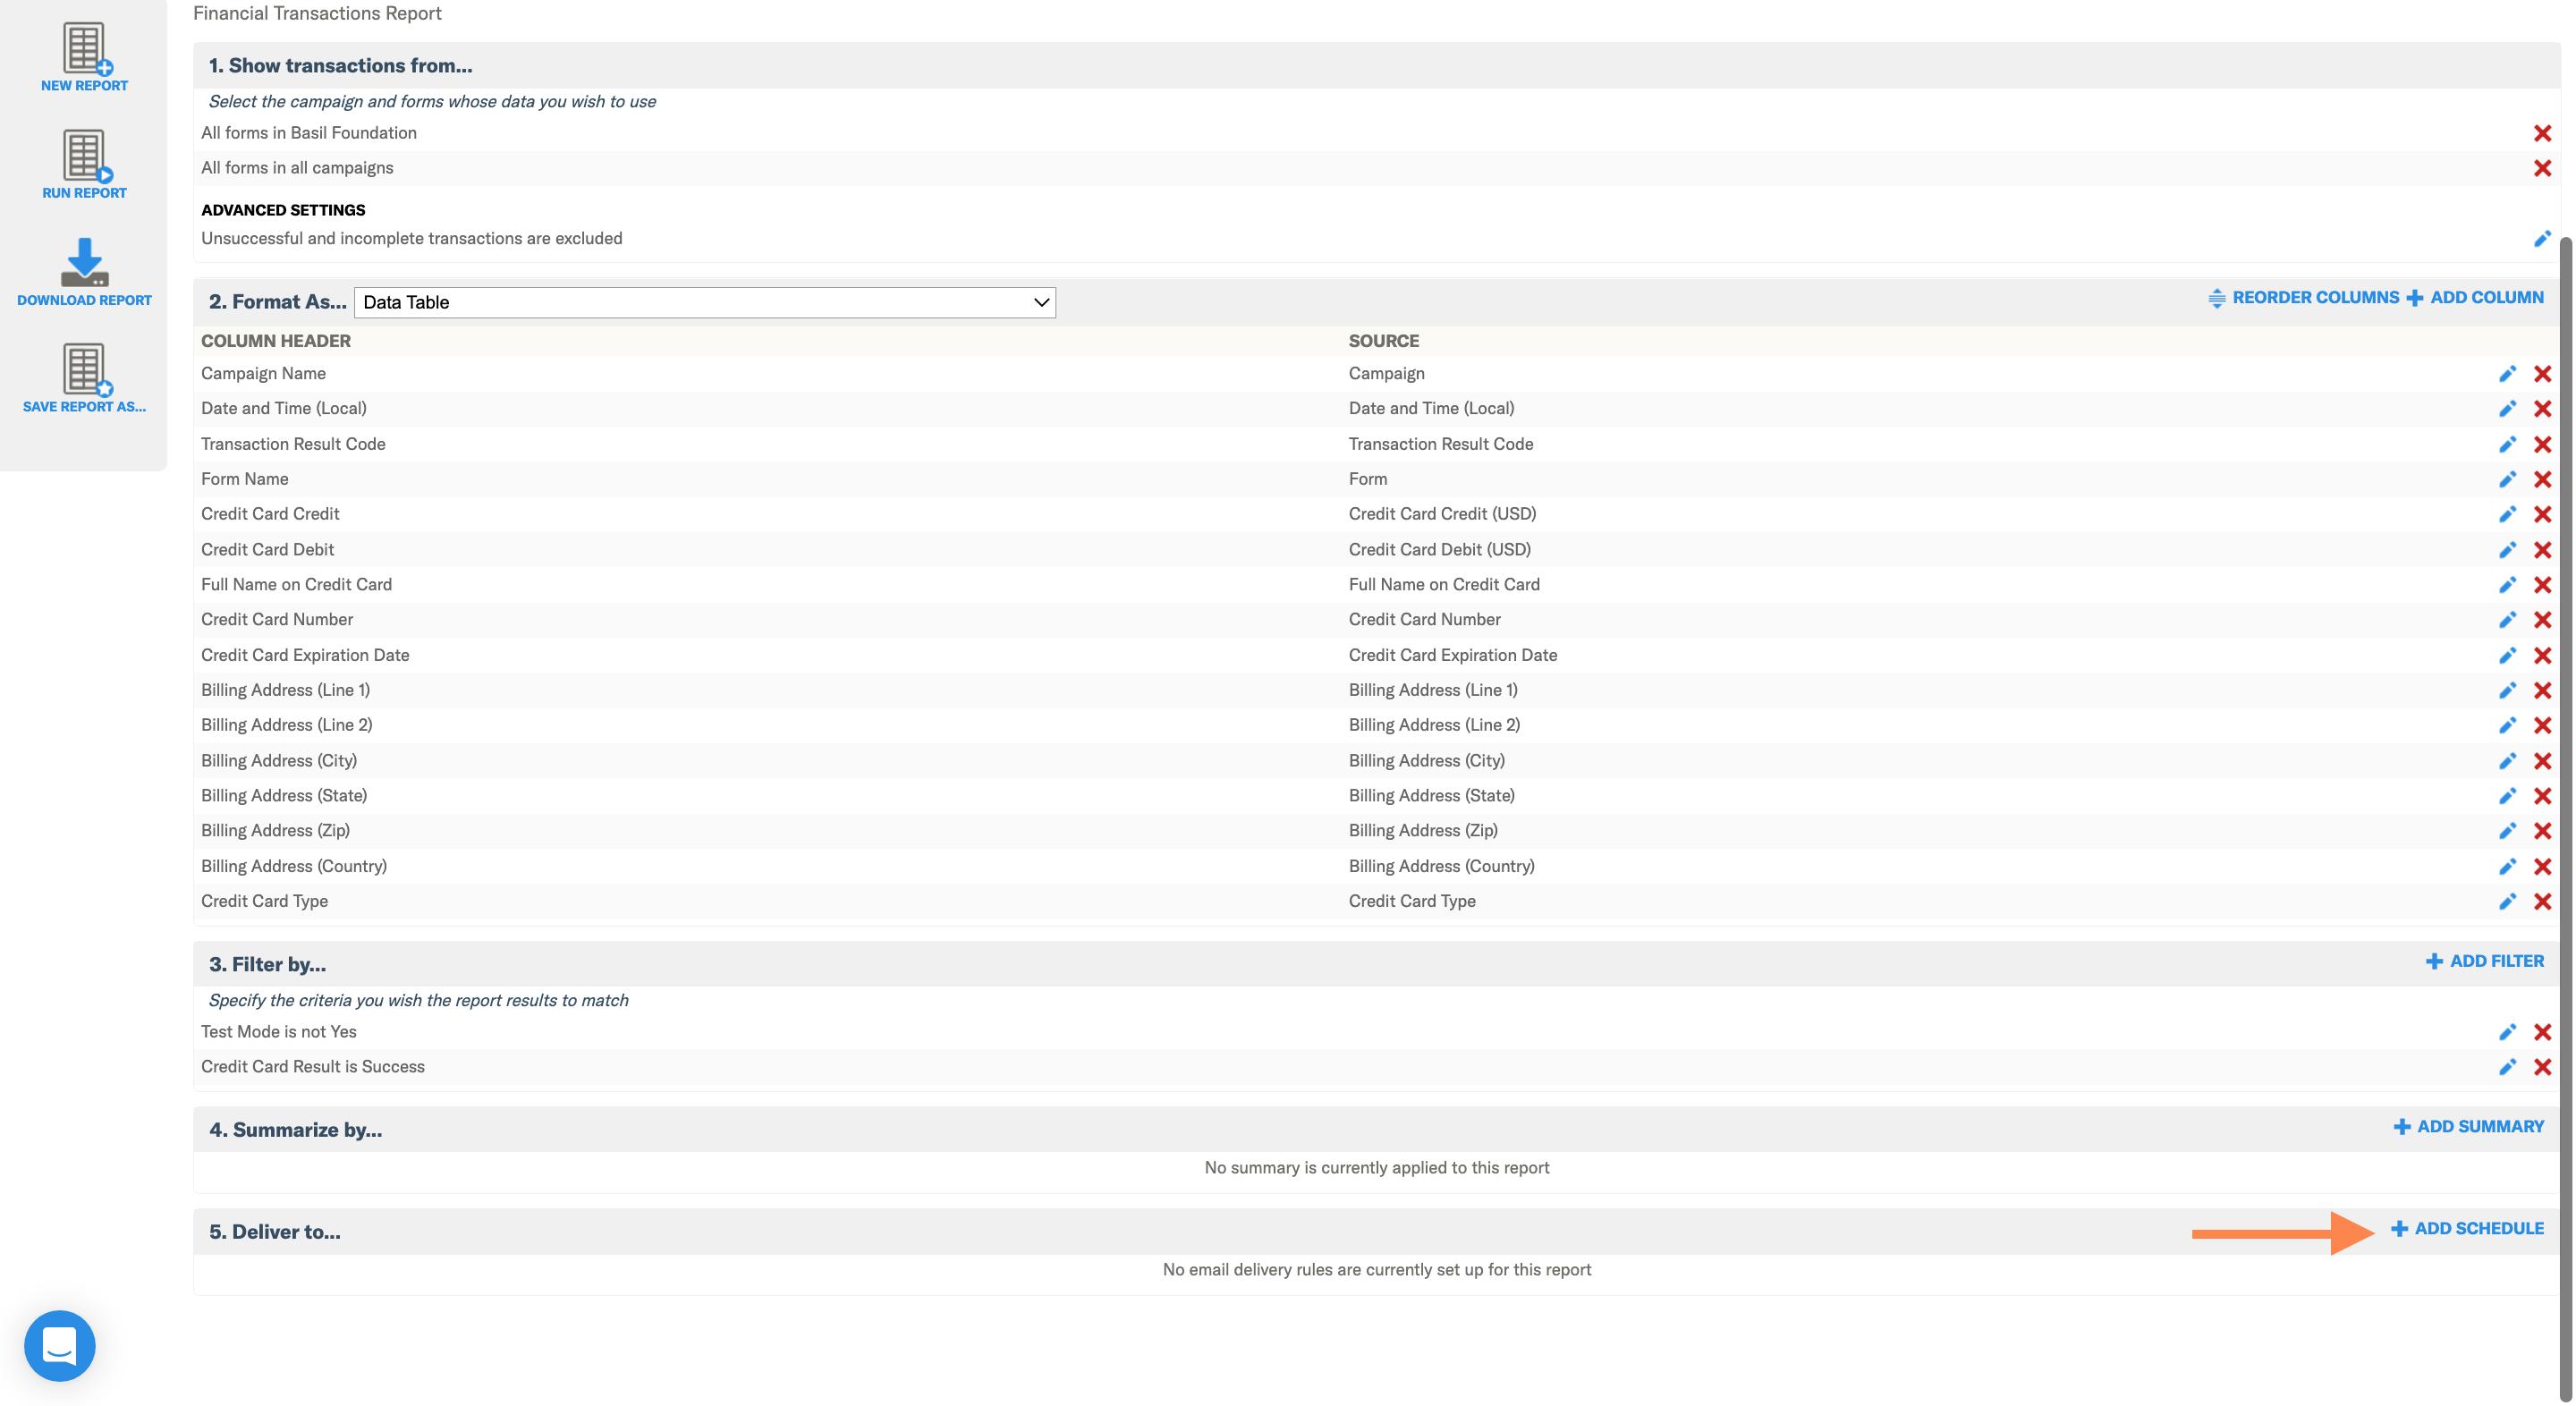Delete Full Name on Credit Card column
This screenshot has height=1406, width=2576.
coord(2542,584)
